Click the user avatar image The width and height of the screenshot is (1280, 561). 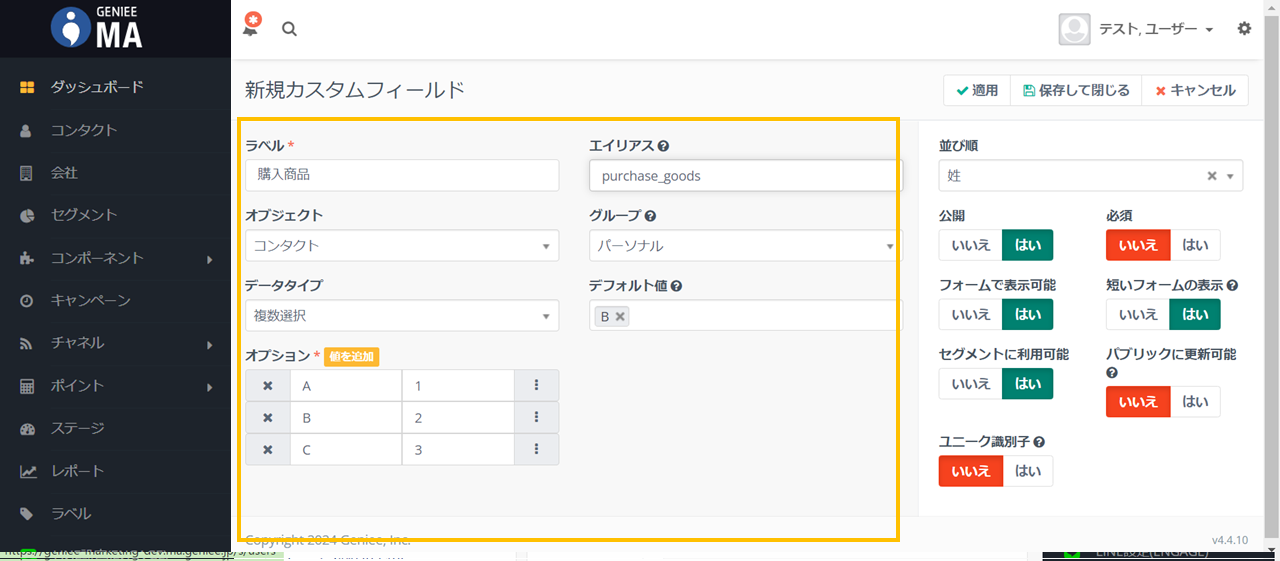1074,29
